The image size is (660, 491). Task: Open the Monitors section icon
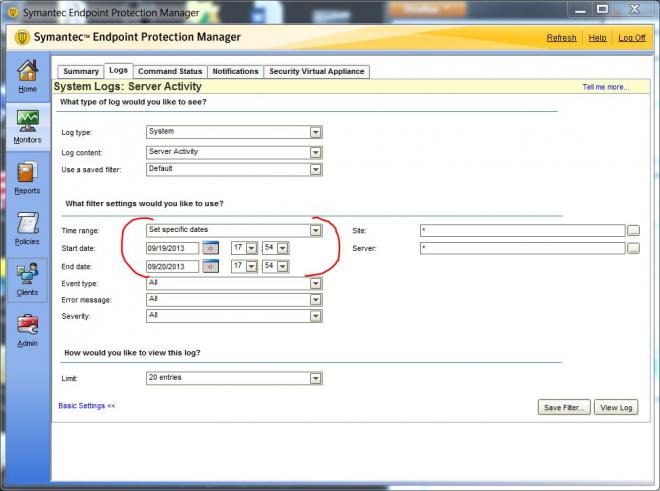tap(27, 121)
